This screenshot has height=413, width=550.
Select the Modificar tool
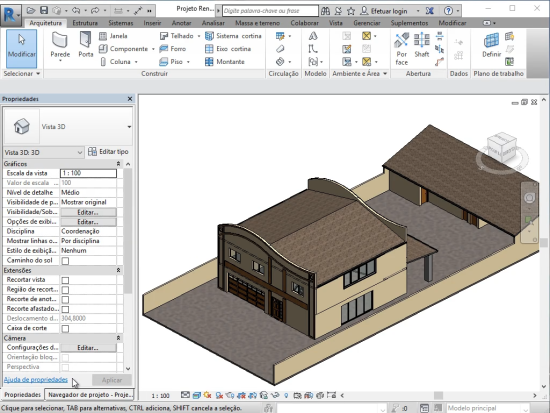pyautogui.click(x=21, y=48)
